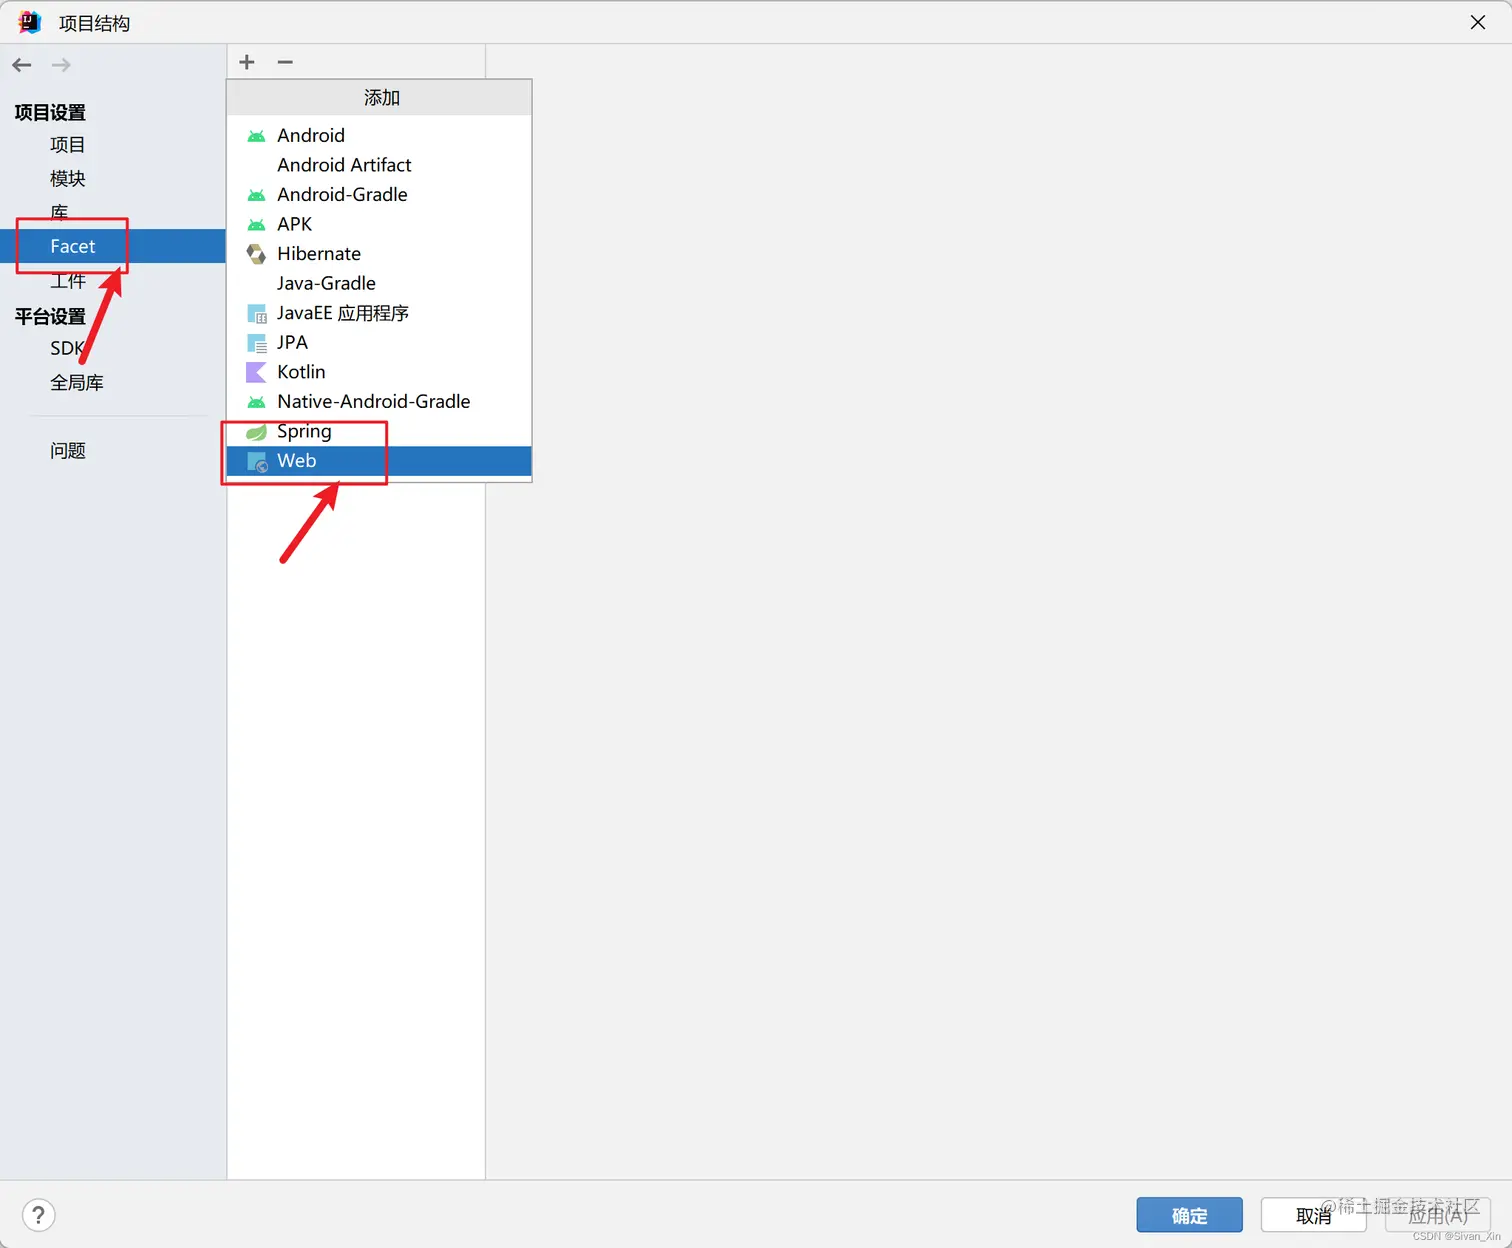Close the 项目结构 dialog
Image resolution: width=1512 pixels, height=1248 pixels.
pos(1478,22)
